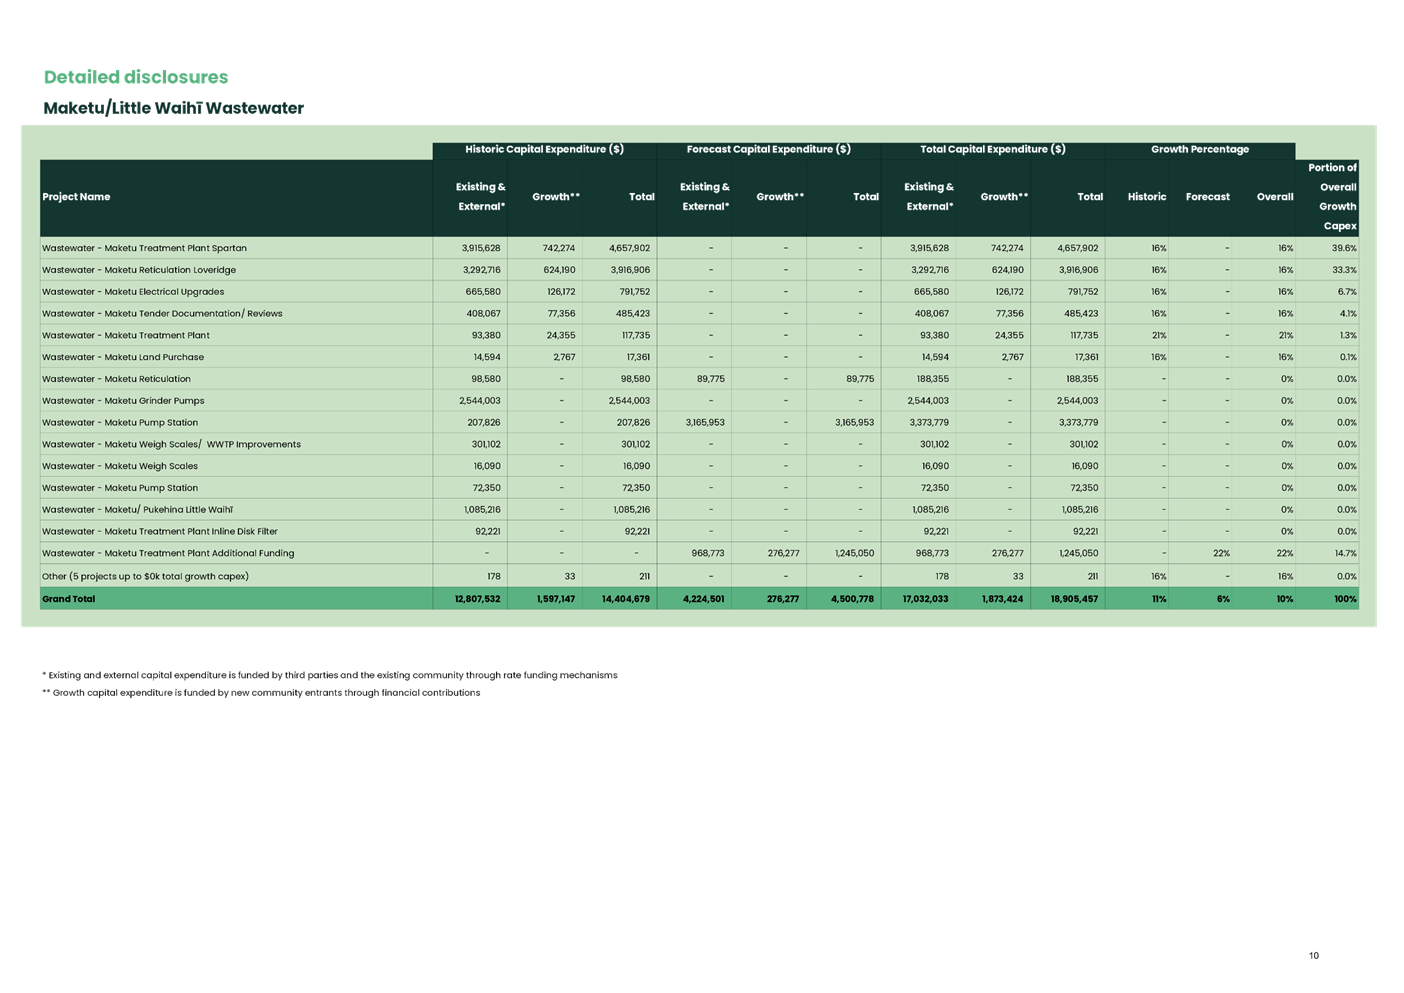Click the "Historic Capital Expenditure ($)" group header
This screenshot has height=993, width=1404.
point(545,149)
